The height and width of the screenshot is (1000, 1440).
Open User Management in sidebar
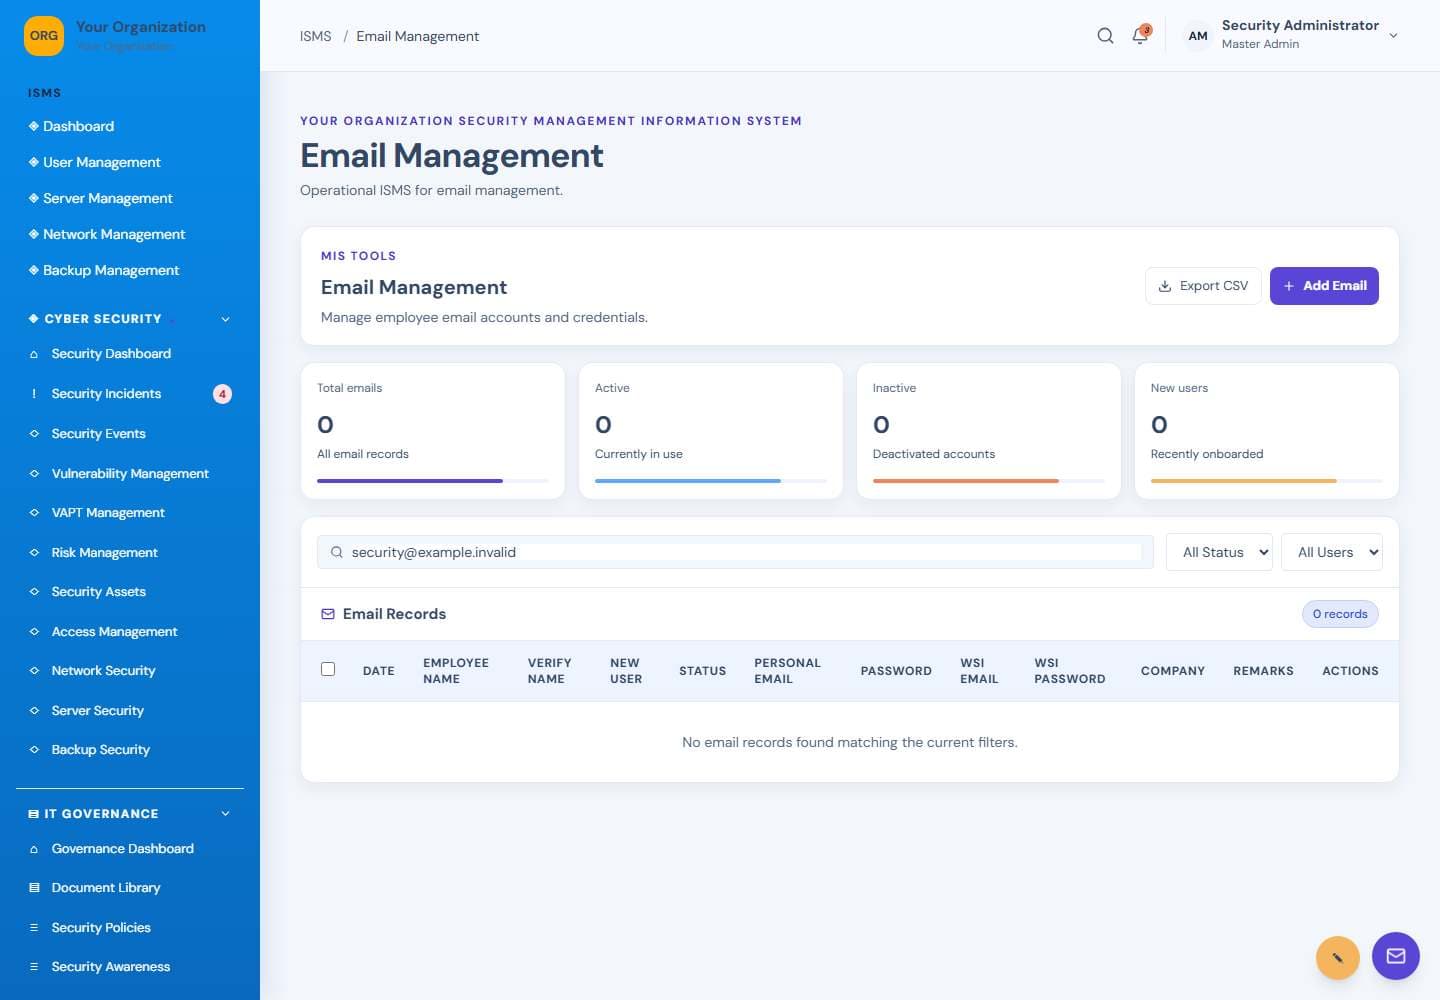102,162
